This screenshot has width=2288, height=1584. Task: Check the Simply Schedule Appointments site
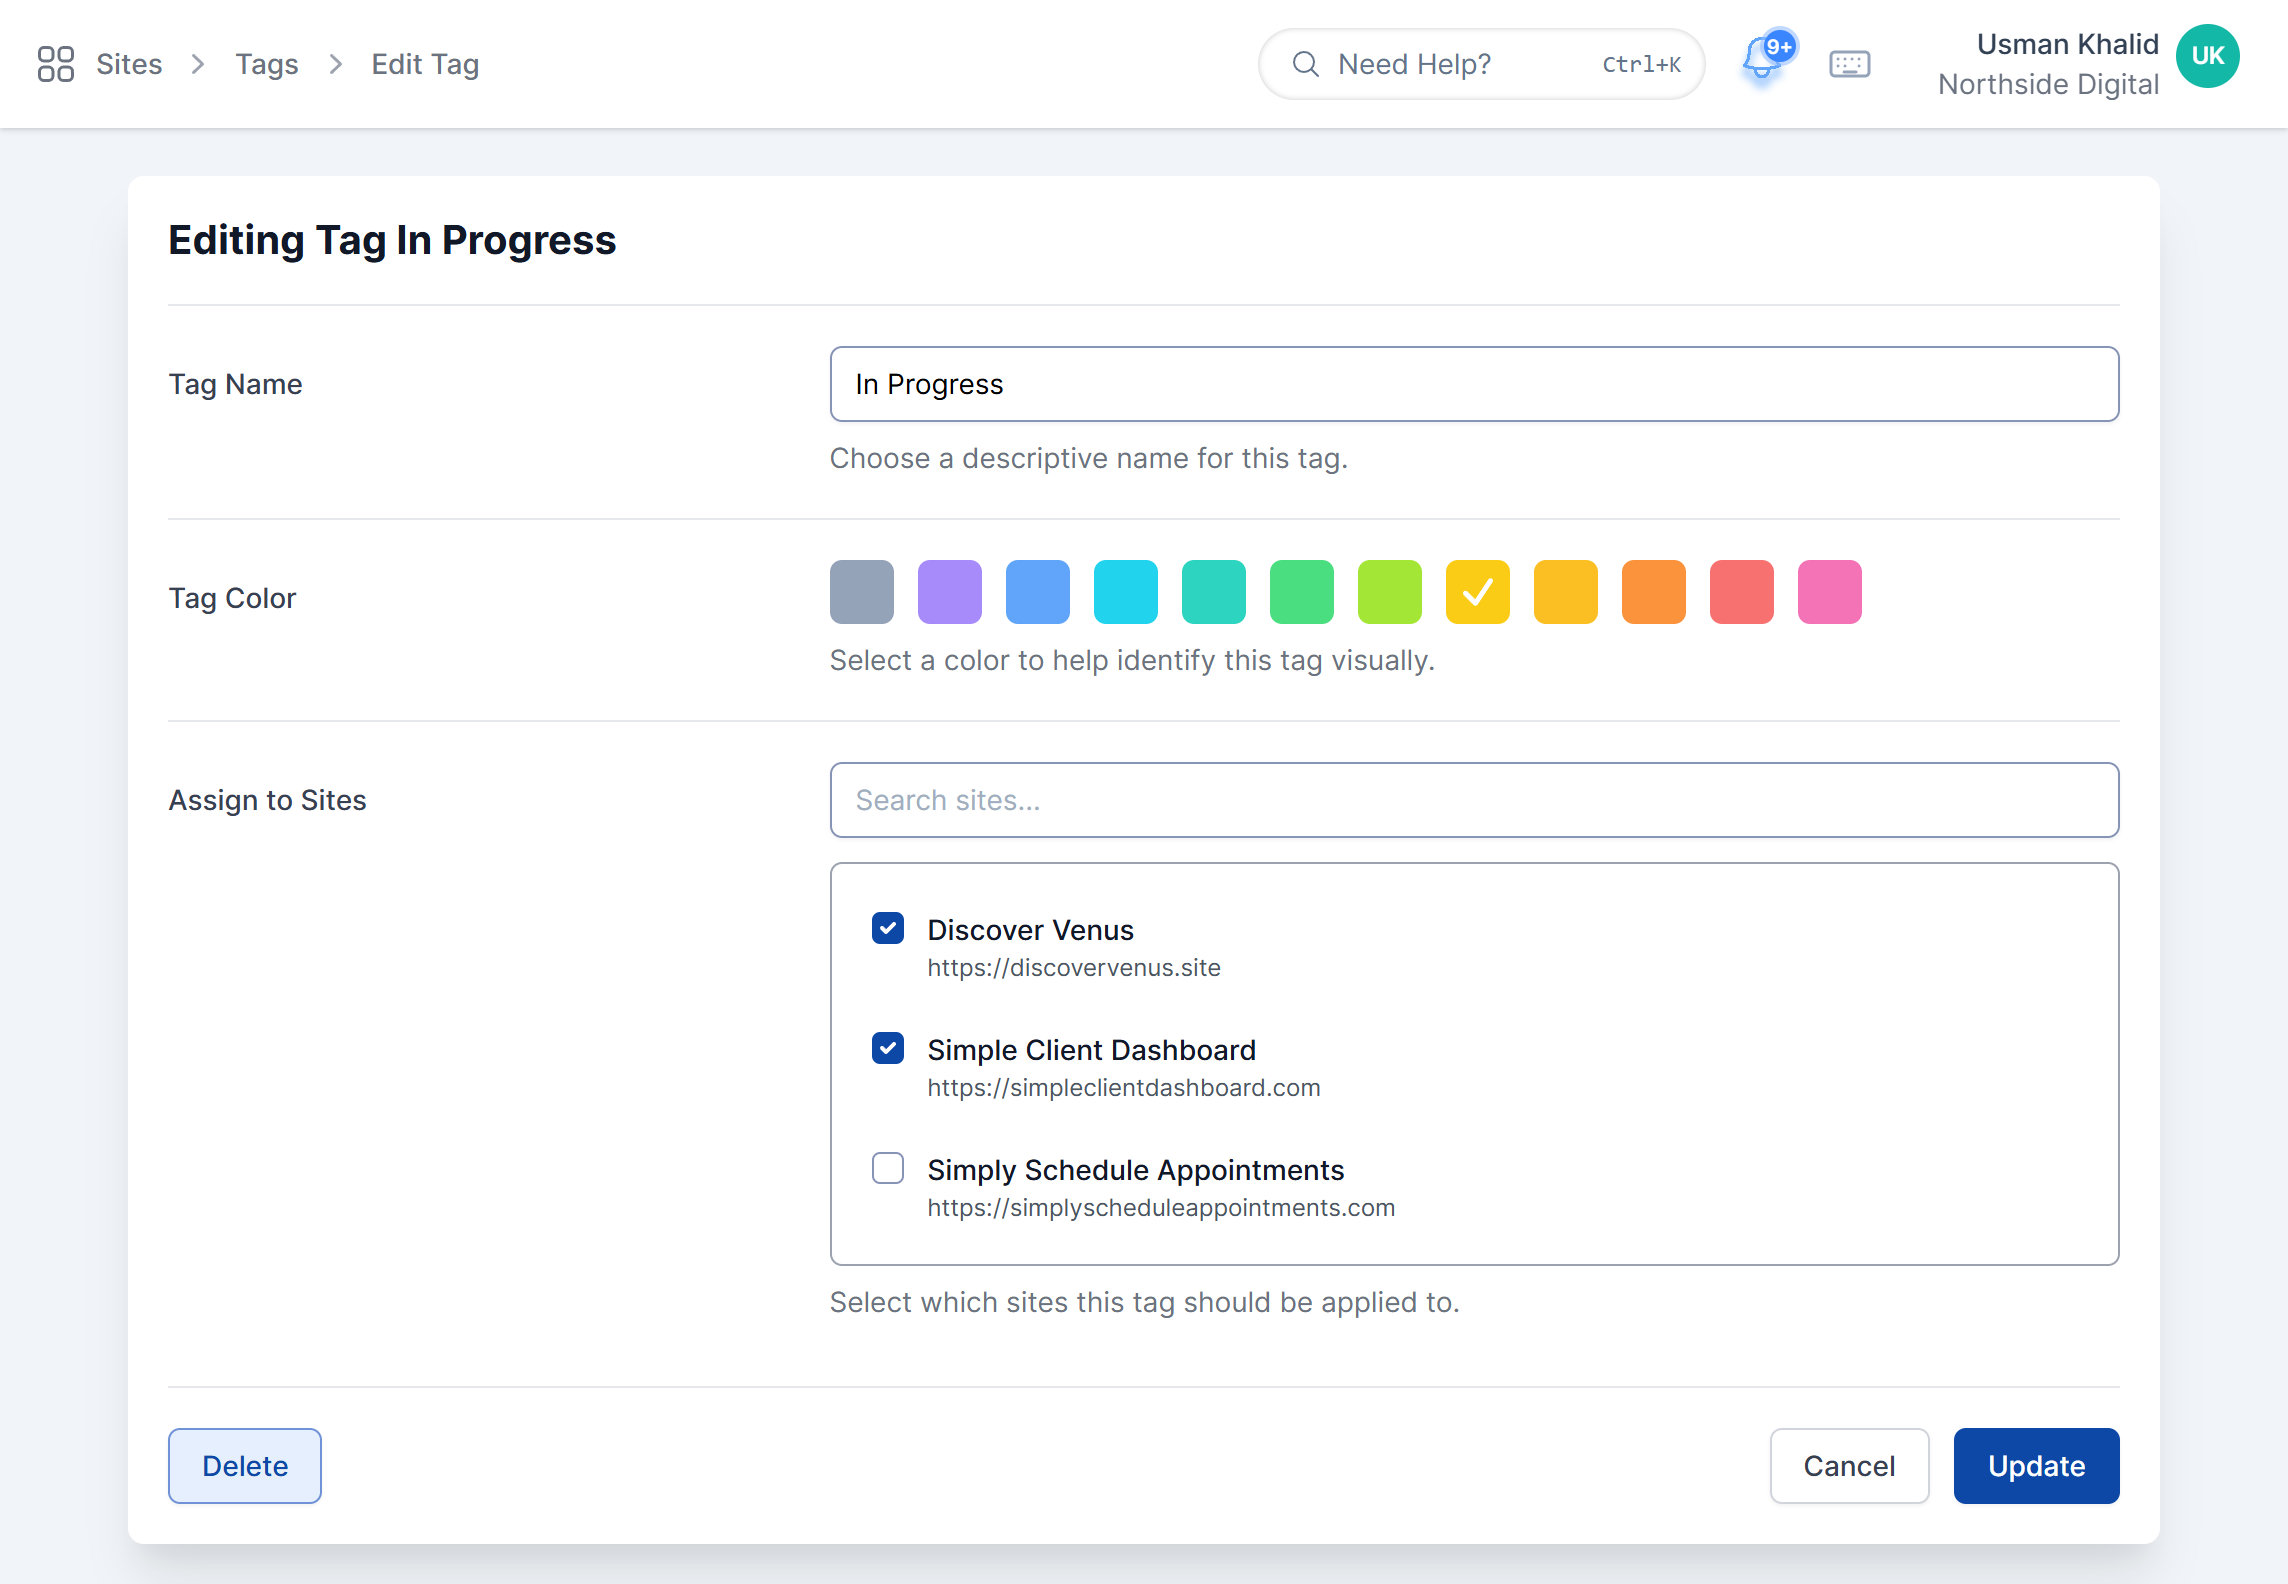[x=888, y=1168]
